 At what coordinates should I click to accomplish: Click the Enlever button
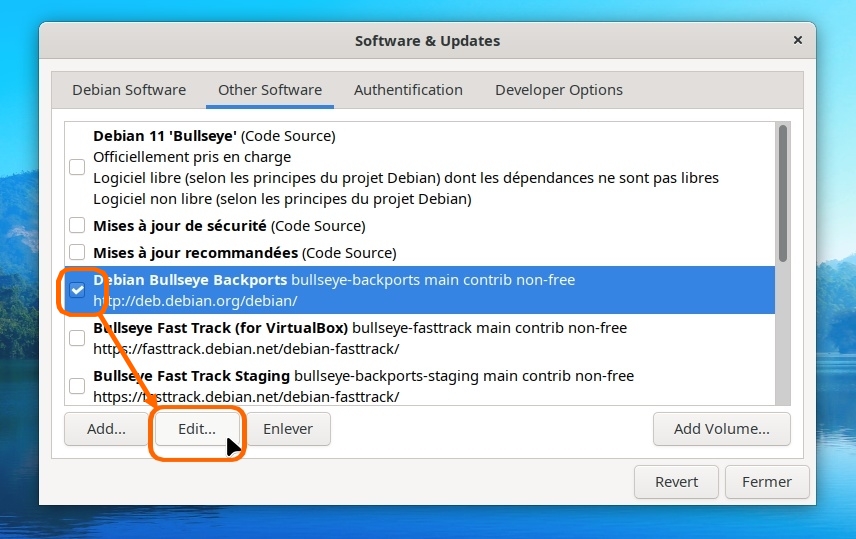tap(288, 429)
